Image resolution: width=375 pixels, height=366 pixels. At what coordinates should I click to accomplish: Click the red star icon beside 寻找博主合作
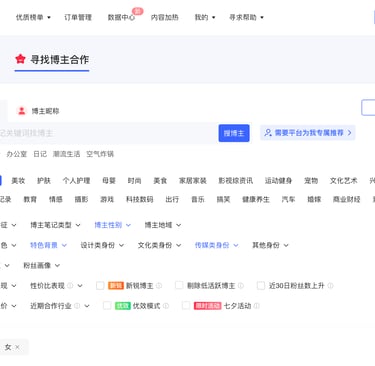pos(20,59)
